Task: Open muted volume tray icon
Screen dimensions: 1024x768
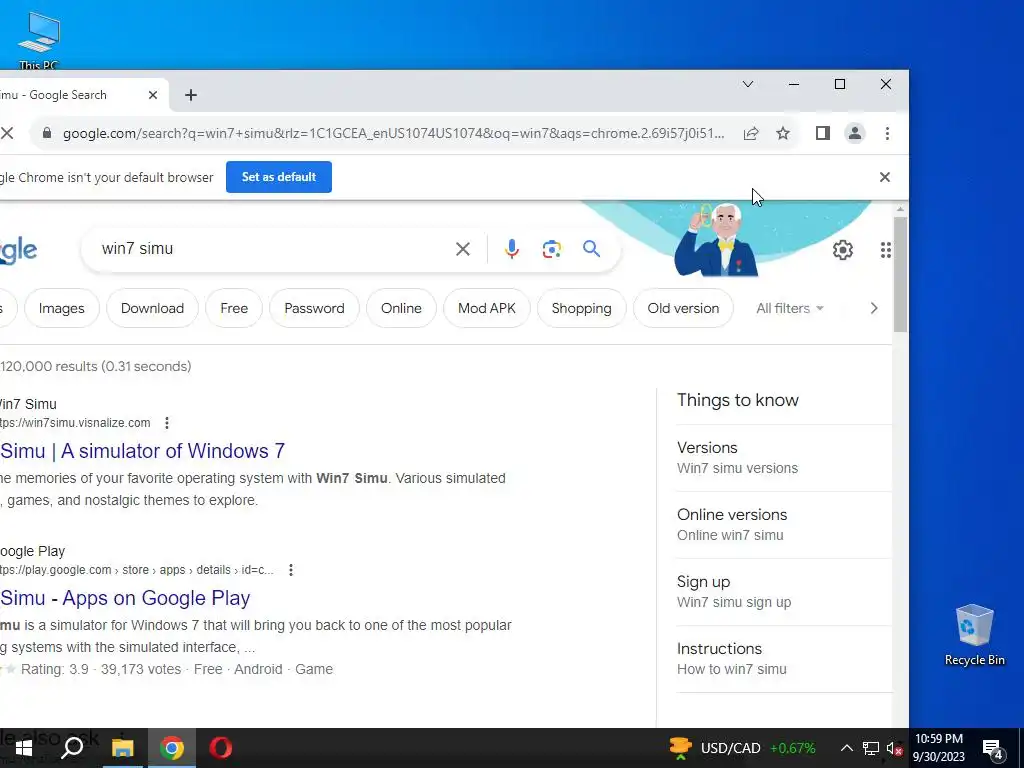Action: point(894,748)
